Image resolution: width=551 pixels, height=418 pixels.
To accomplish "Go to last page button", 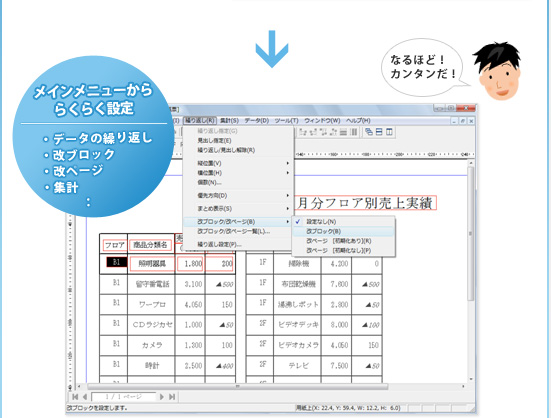I will click(x=171, y=397).
